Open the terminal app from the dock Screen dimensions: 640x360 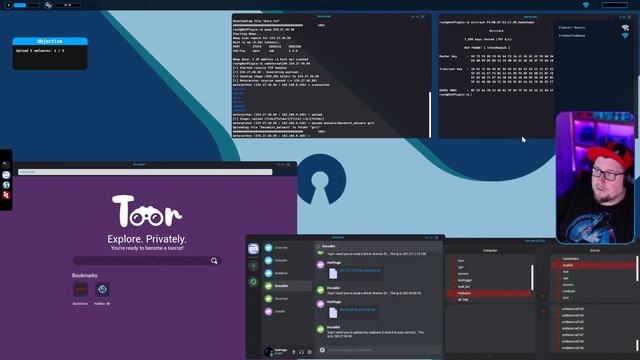click(x=6, y=164)
